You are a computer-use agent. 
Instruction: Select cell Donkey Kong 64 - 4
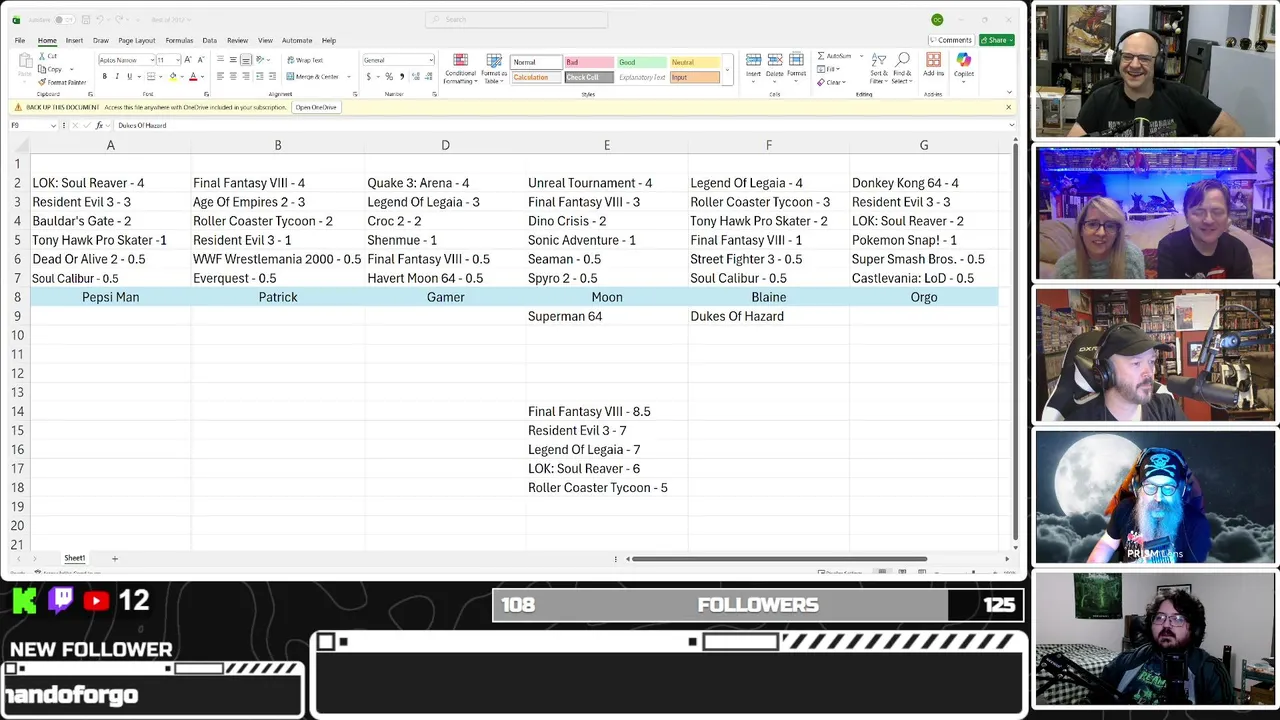pyautogui.click(x=924, y=183)
